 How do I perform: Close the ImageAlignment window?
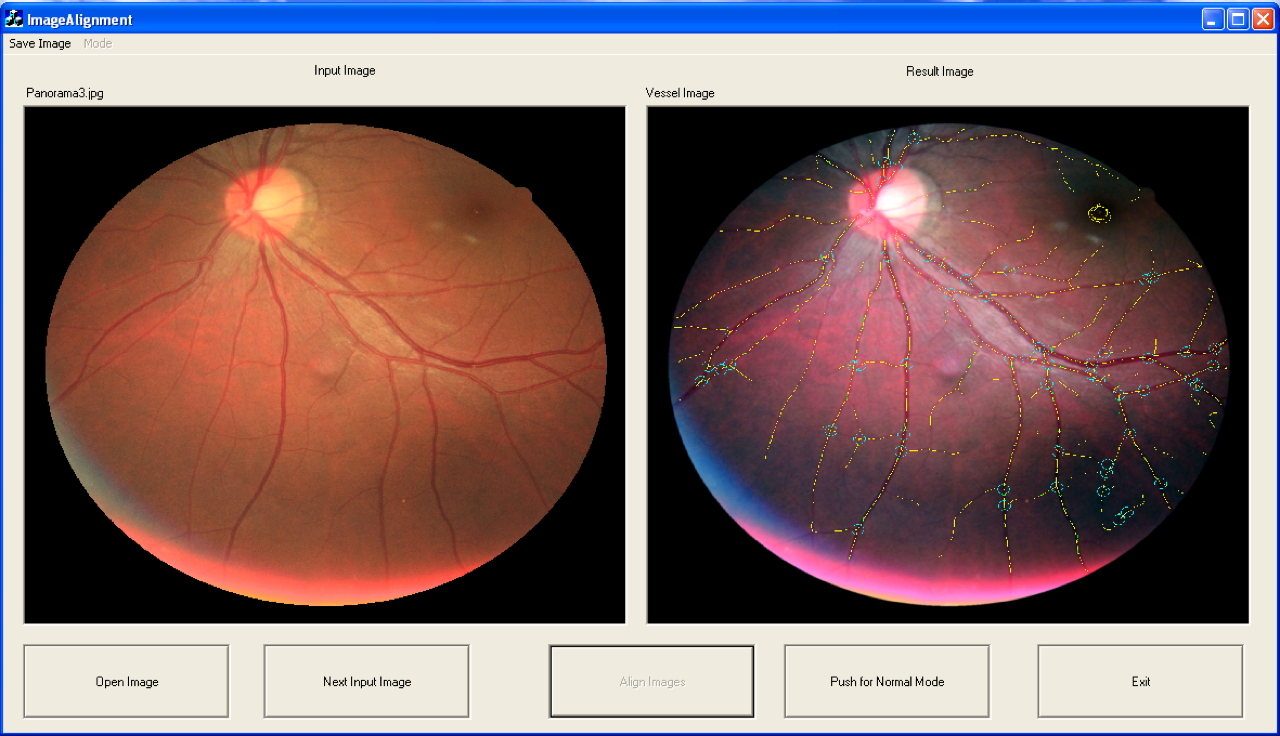[1263, 19]
